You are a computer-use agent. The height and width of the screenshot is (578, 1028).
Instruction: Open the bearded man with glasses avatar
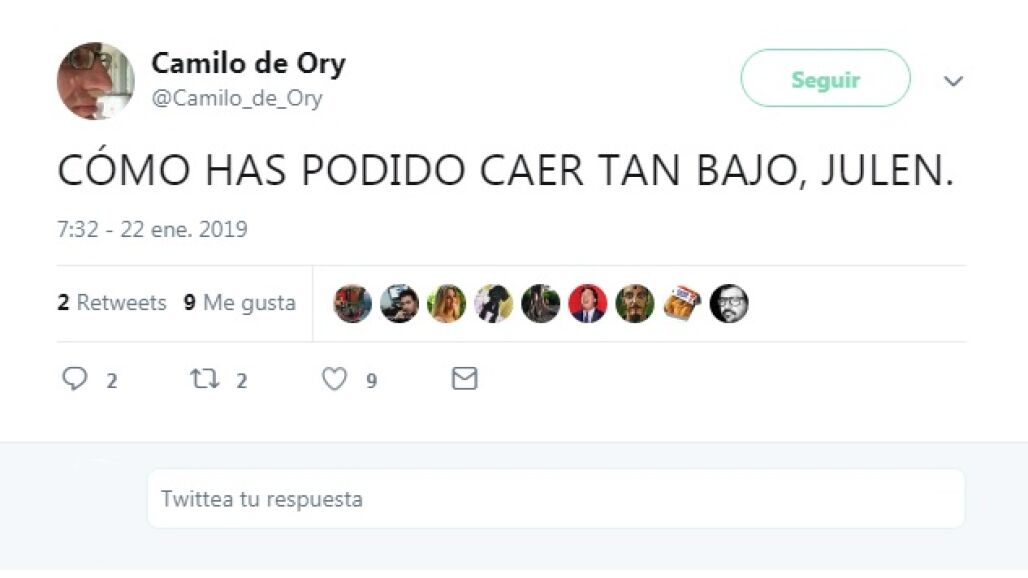729,303
